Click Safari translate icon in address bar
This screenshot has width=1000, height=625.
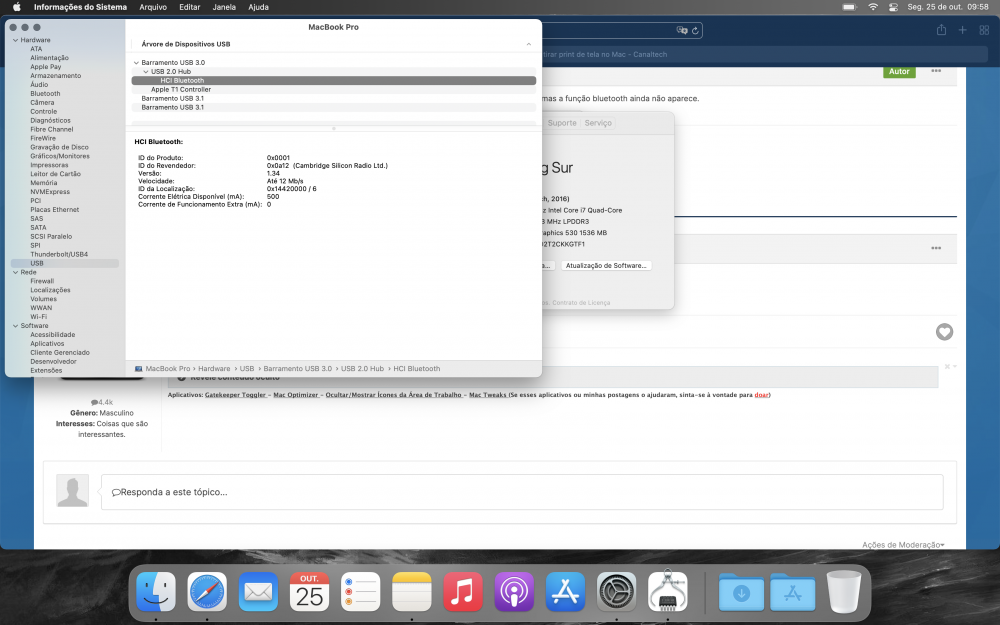682,30
